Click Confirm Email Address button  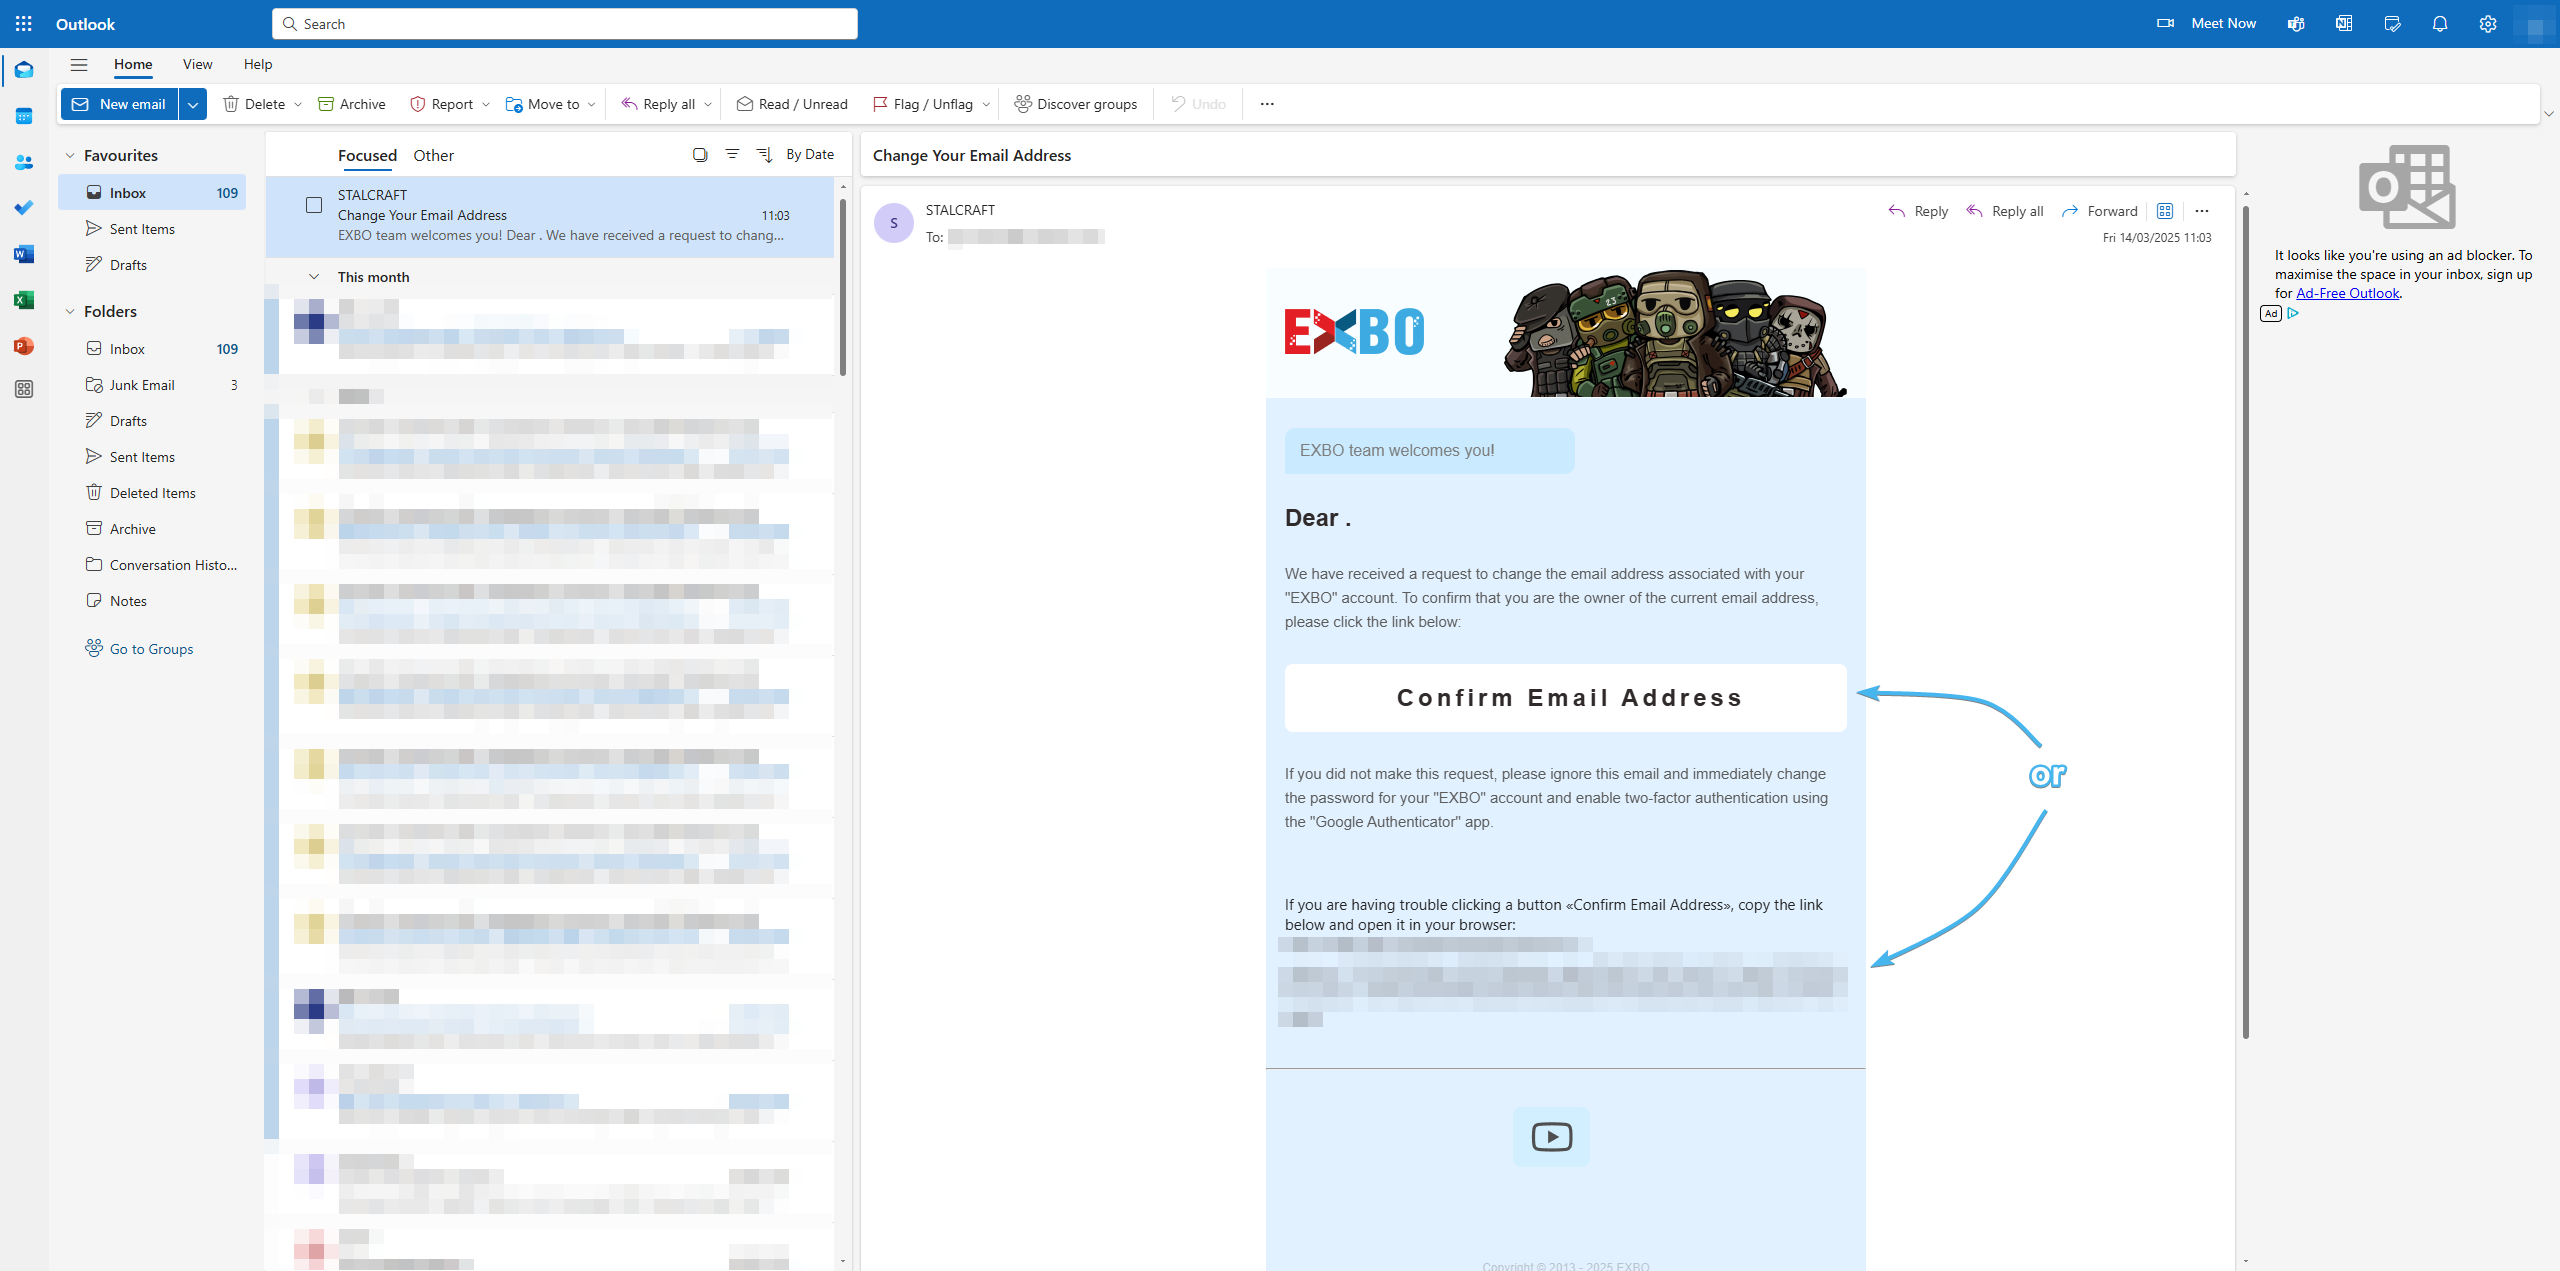click(1566, 698)
